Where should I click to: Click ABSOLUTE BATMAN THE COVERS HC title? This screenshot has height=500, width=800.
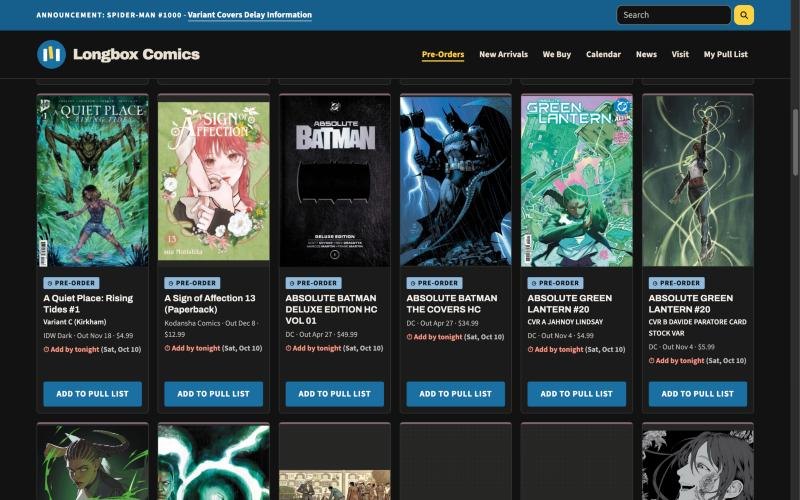pyautogui.click(x=452, y=304)
